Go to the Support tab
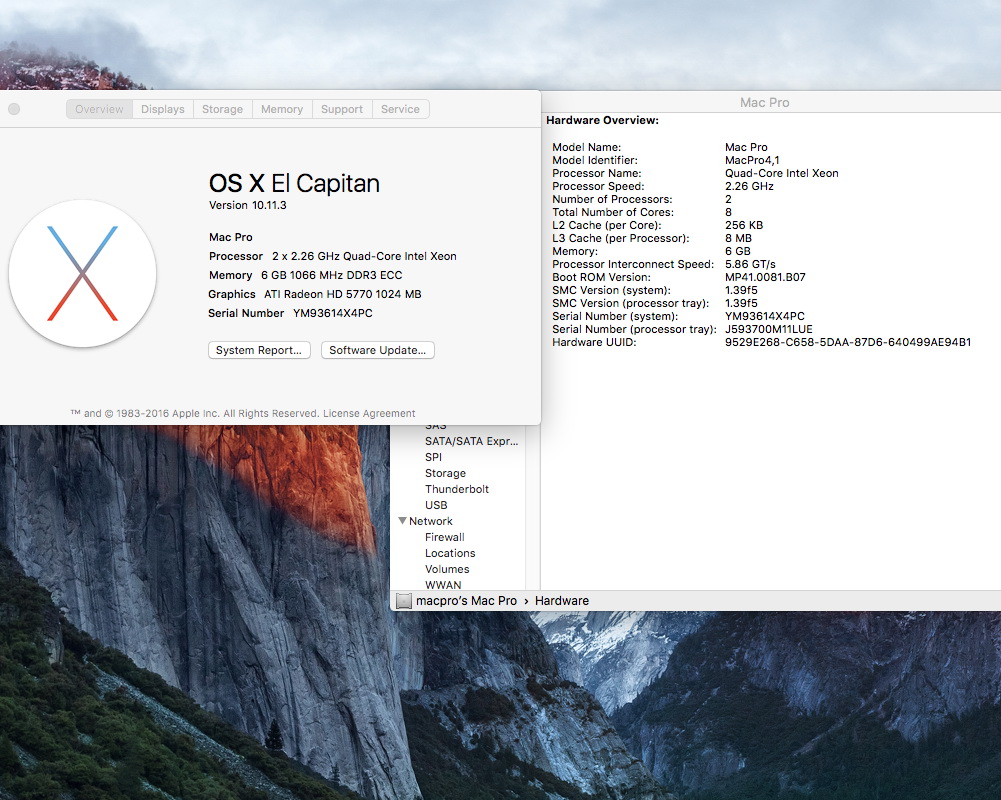The height and width of the screenshot is (800, 1001). coord(342,109)
